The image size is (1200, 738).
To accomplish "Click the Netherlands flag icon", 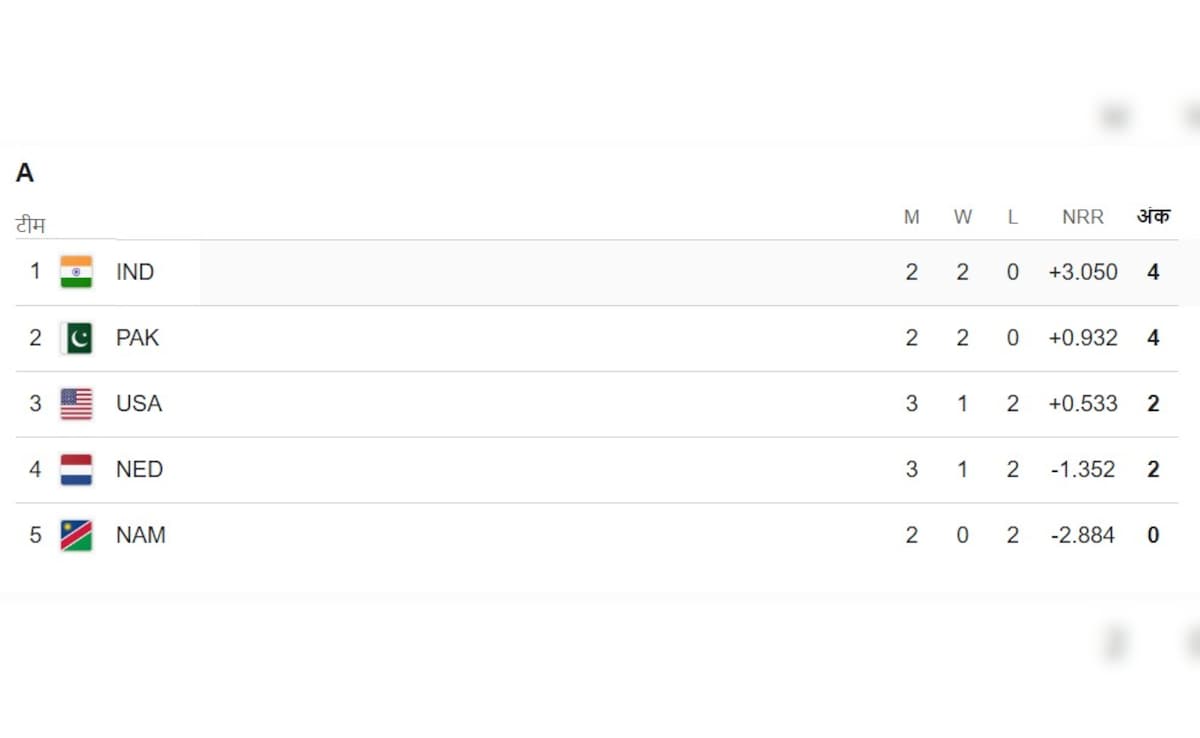I will click(76, 470).
